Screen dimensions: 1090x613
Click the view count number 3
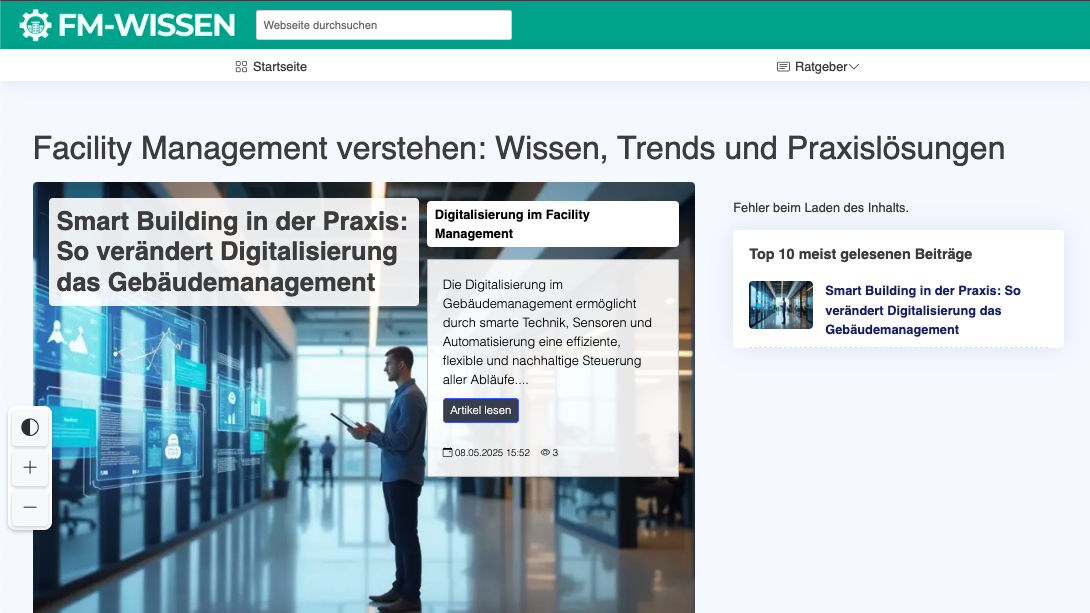pyautogui.click(x=553, y=452)
